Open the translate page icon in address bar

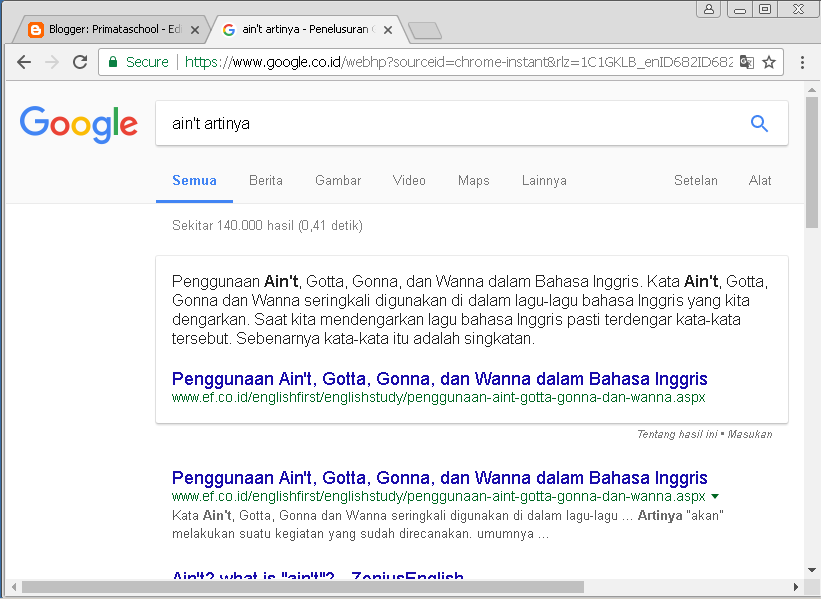[747, 62]
